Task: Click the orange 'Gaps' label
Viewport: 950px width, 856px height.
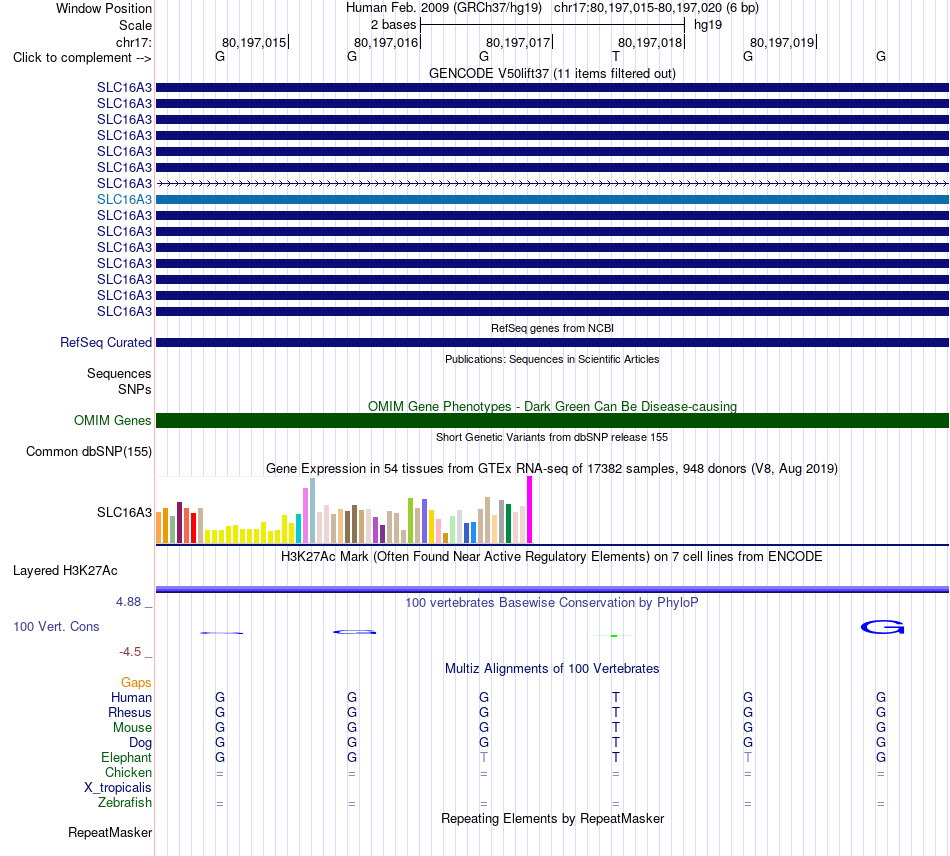Action: [x=136, y=683]
